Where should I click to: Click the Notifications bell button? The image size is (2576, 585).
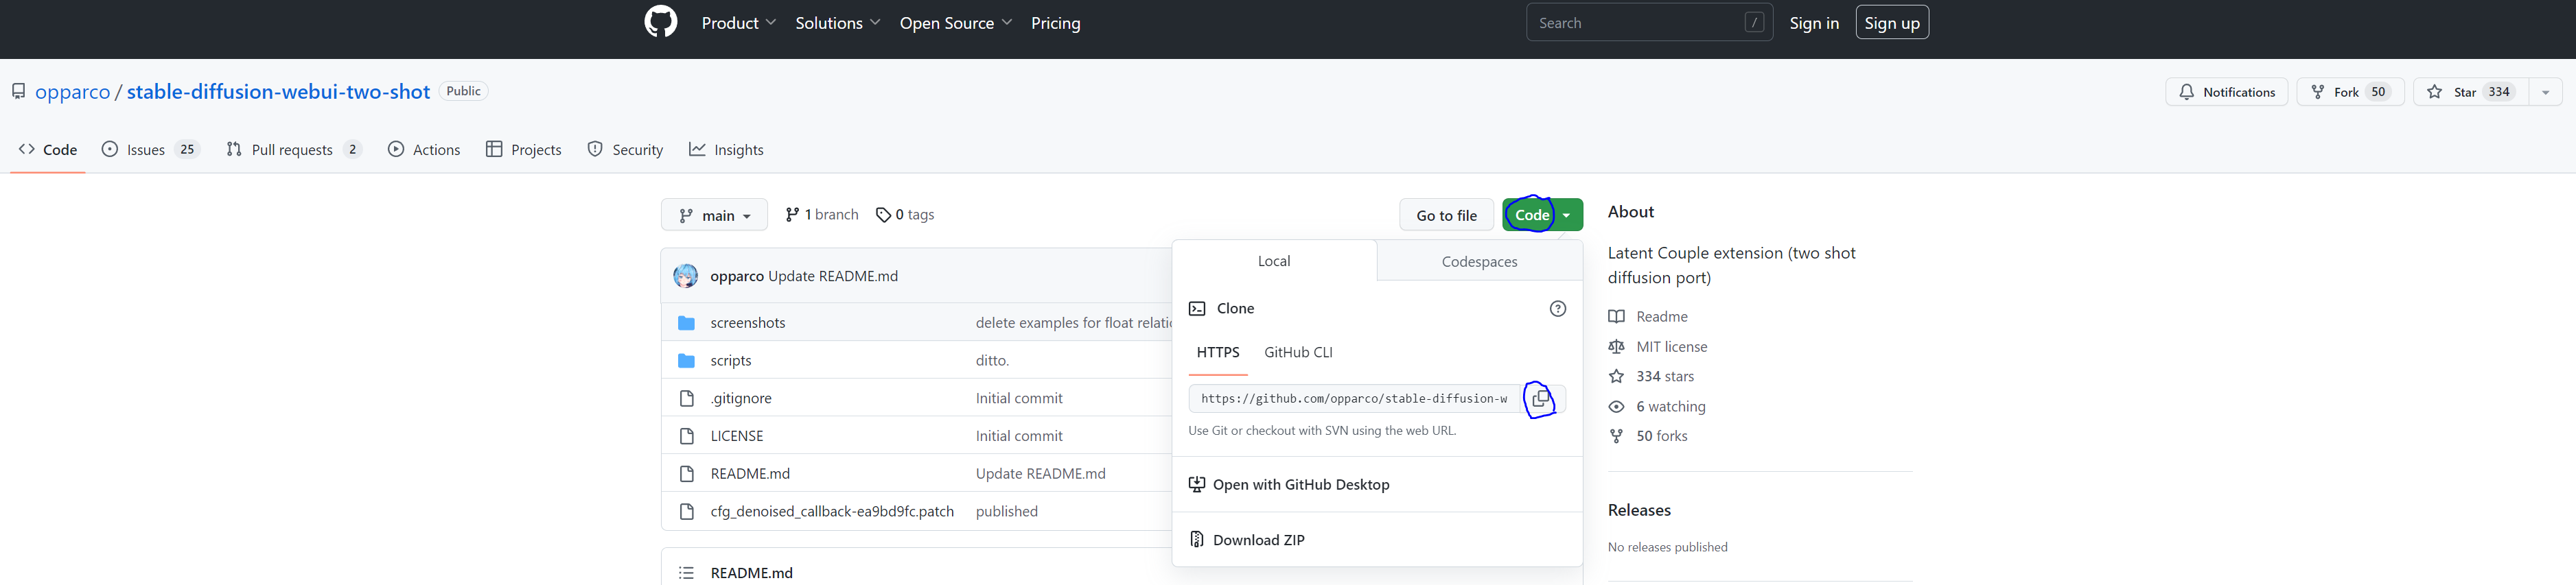click(2226, 92)
